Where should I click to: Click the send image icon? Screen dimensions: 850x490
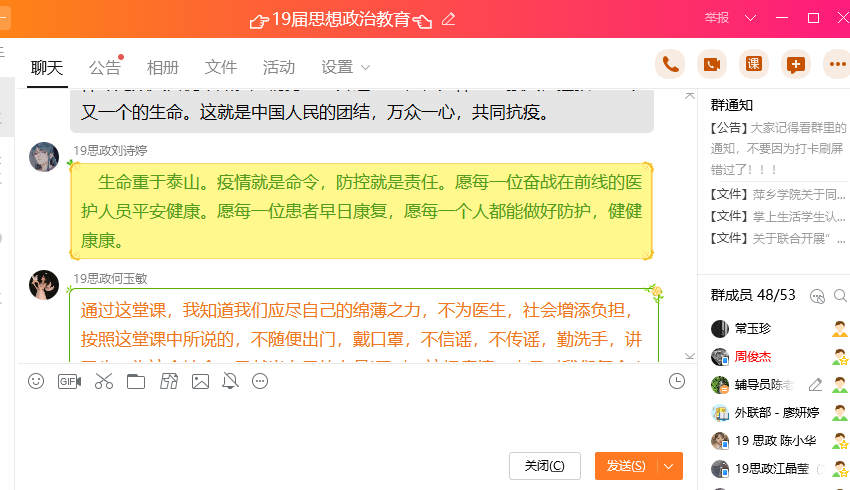(x=200, y=381)
